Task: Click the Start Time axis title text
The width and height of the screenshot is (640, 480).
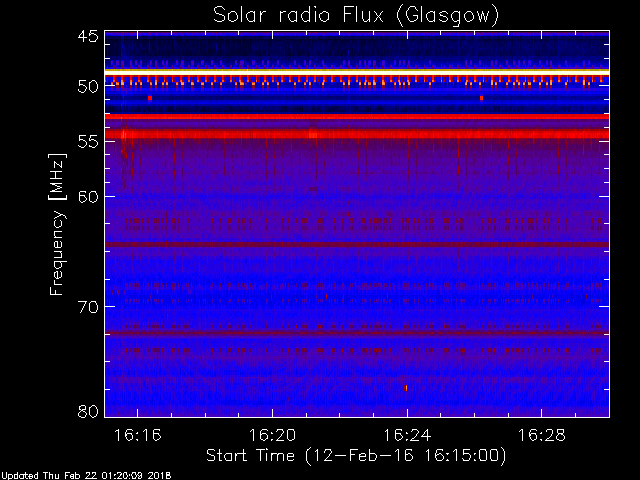Action: coord(356,456)
